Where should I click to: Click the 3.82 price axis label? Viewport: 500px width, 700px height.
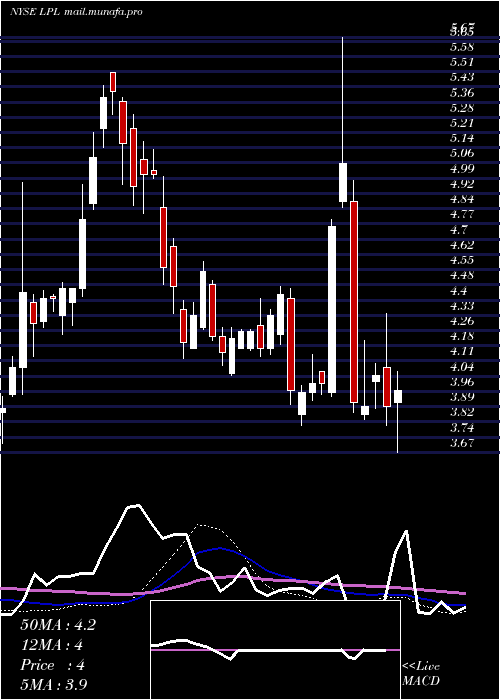[x=462, y=412]
